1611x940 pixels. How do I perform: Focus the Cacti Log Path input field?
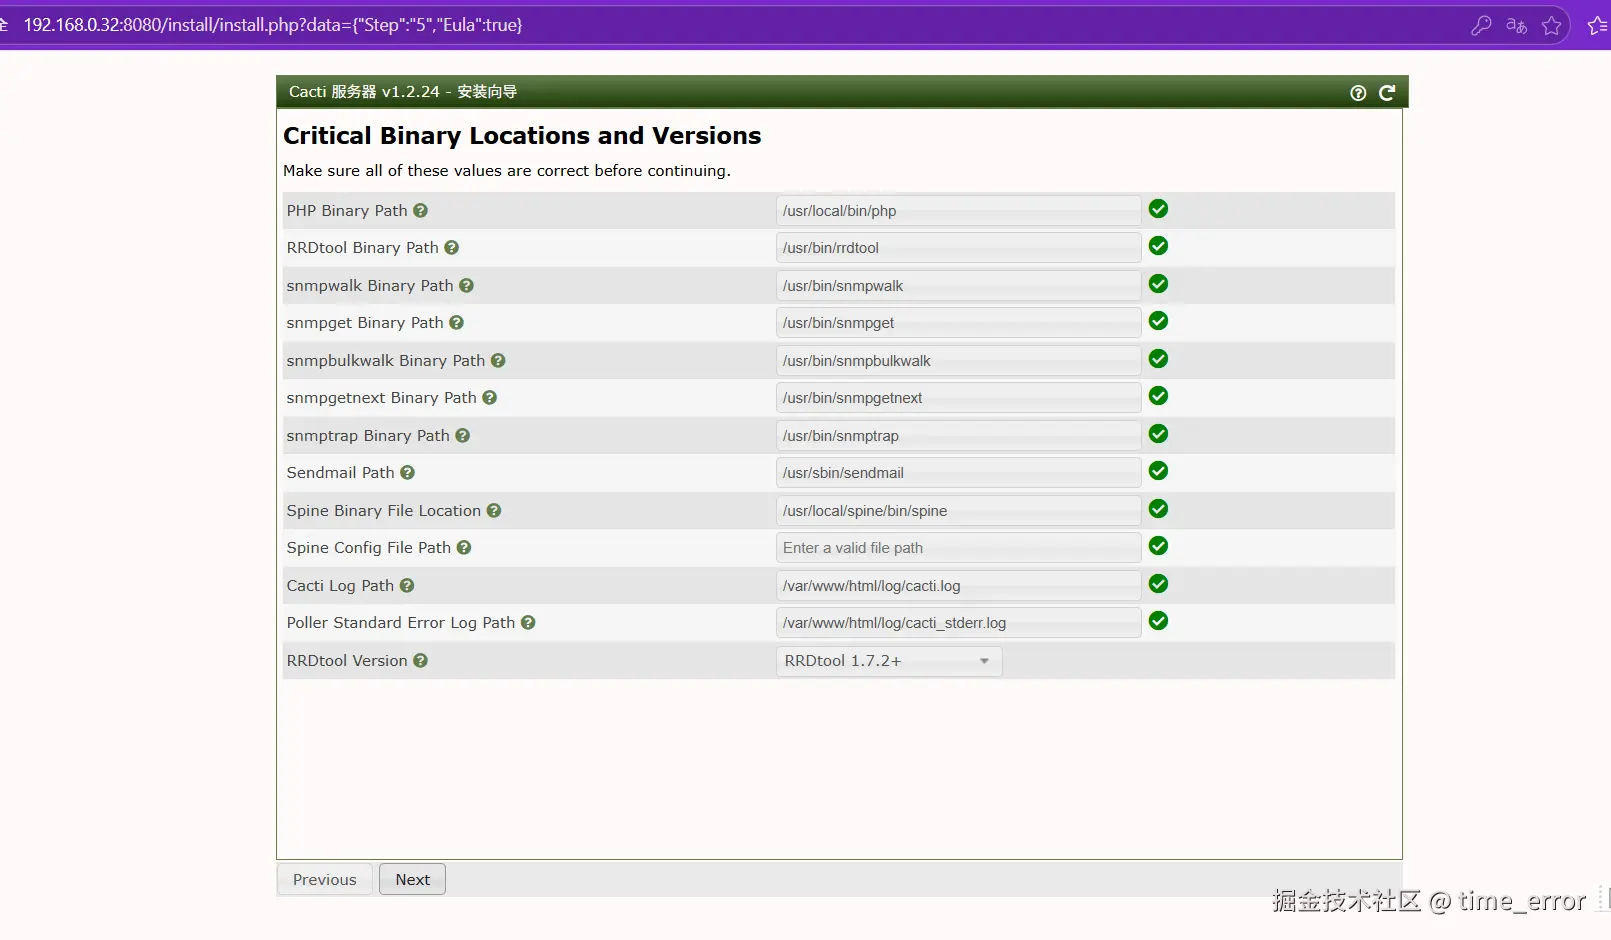pos(958,586)
